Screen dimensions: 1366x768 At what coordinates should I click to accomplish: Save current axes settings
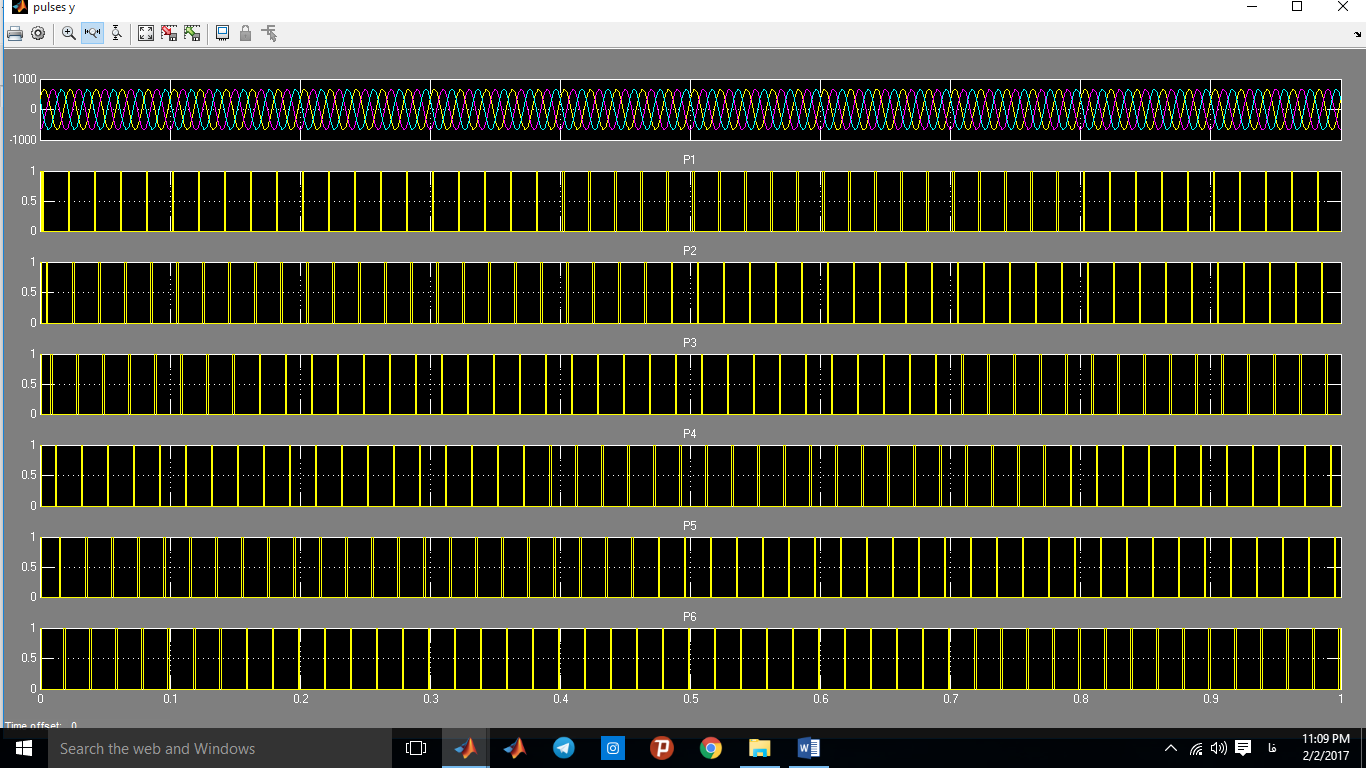pyautogui.click(x=169, y=33)
